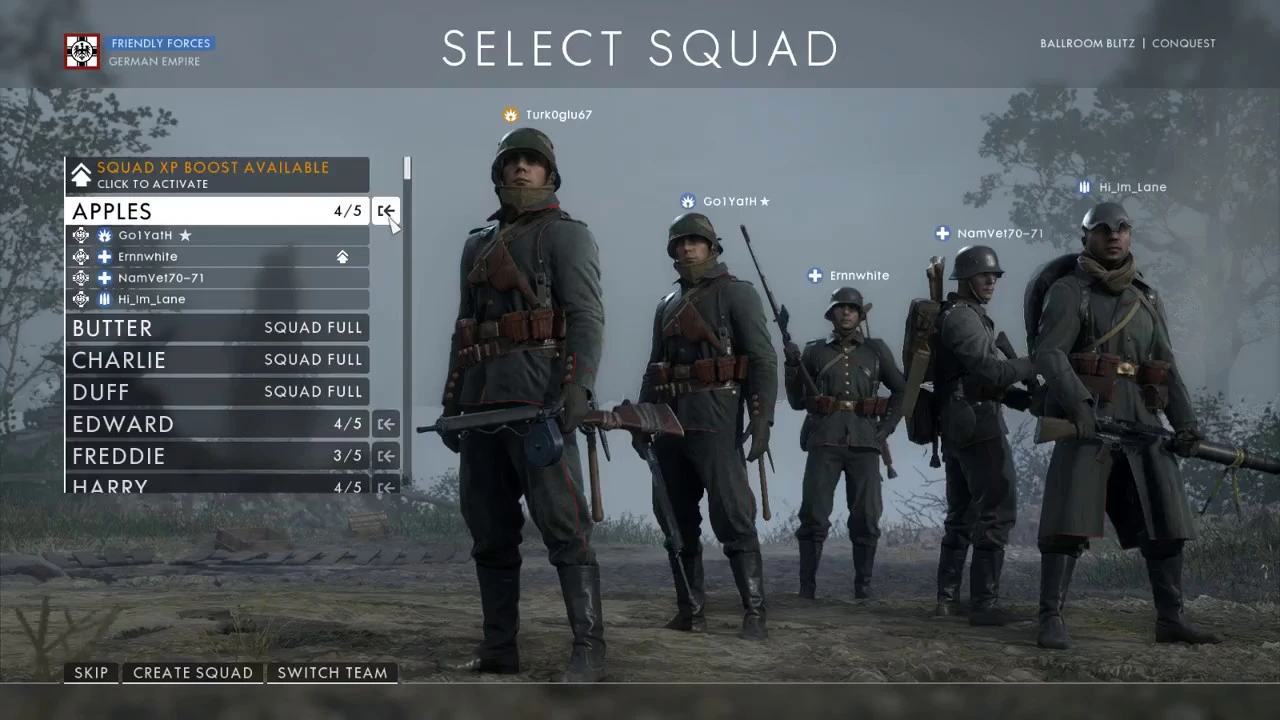Click the join arrow icon for Freddie squad

point(386,456)
